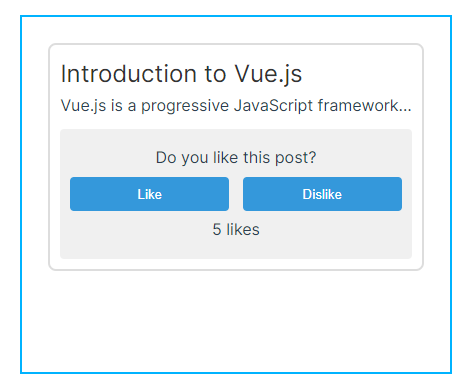The image size is (476, 389).
Task: Click the word 'progressive' in the excerpt
Action: click(185, 106)
